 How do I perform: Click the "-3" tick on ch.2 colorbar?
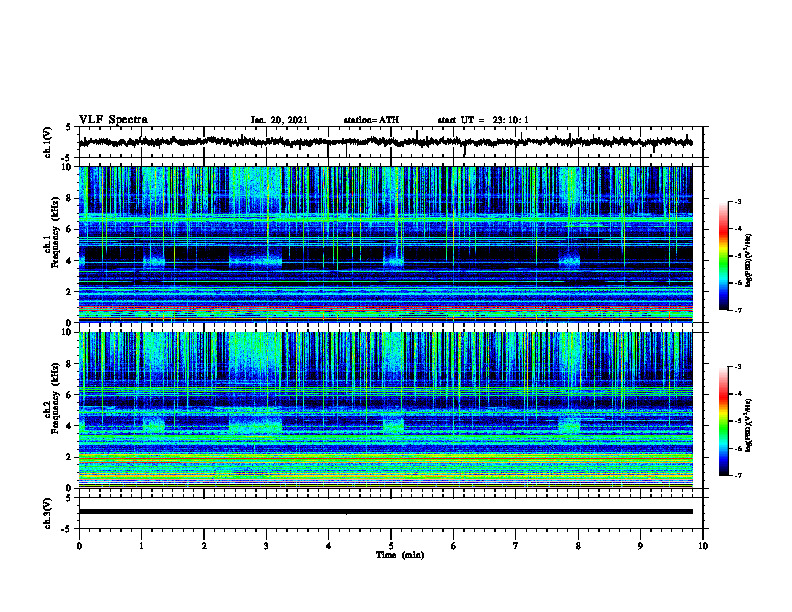pyautogui.click(x=738, y=367)
